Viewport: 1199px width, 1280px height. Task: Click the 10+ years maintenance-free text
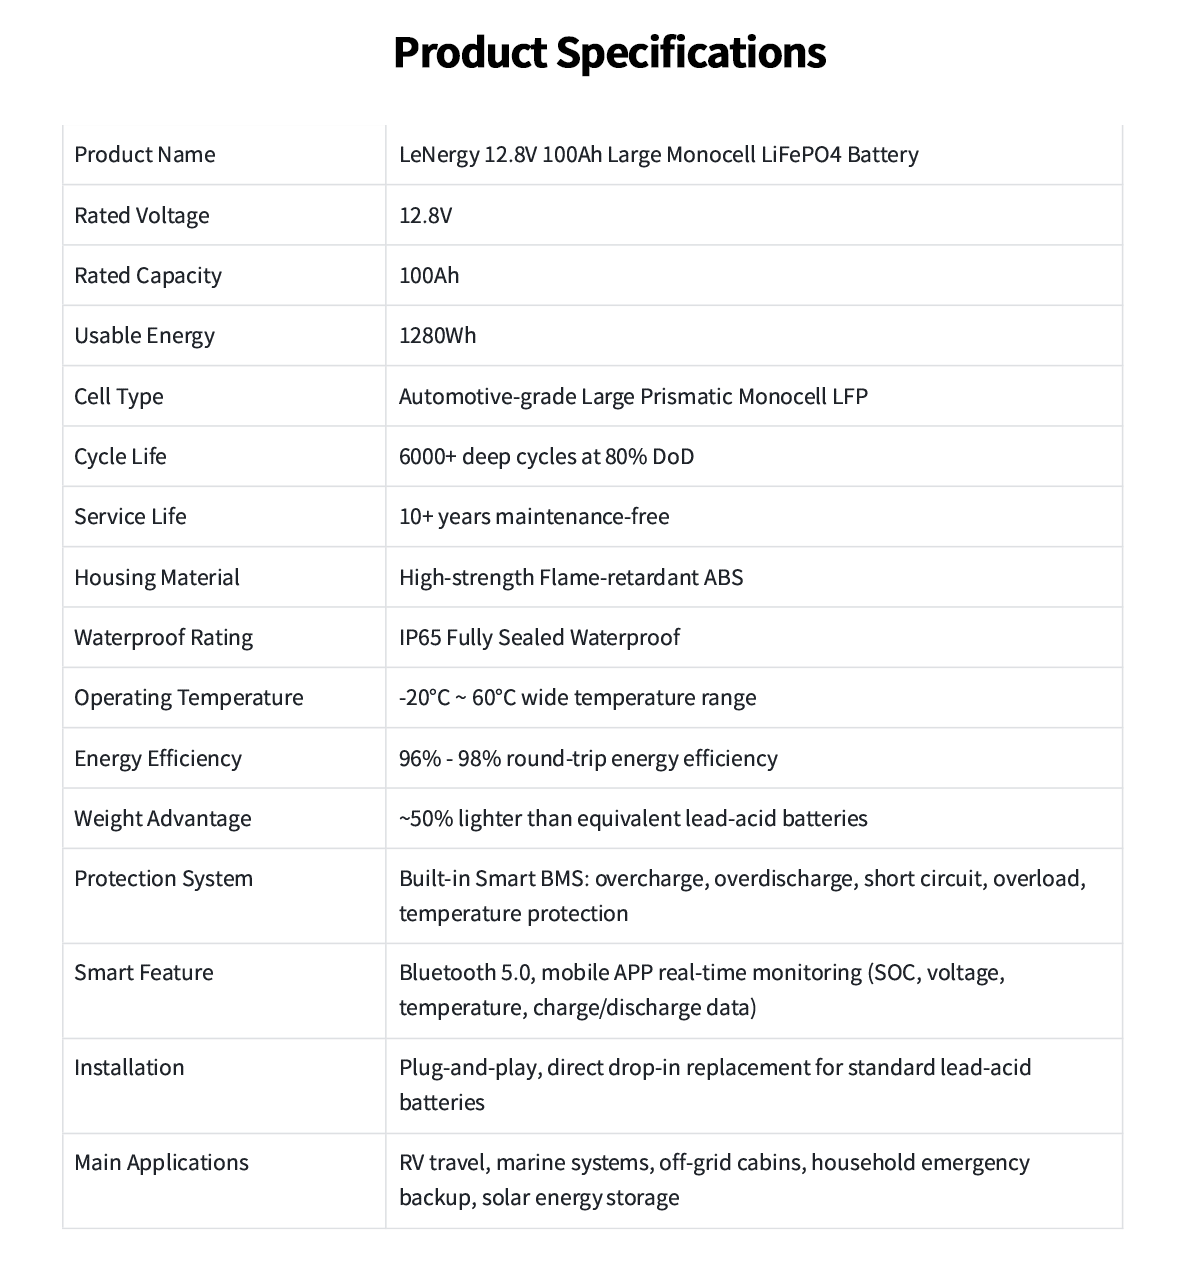pyautogui.click(x=534, y=516)
